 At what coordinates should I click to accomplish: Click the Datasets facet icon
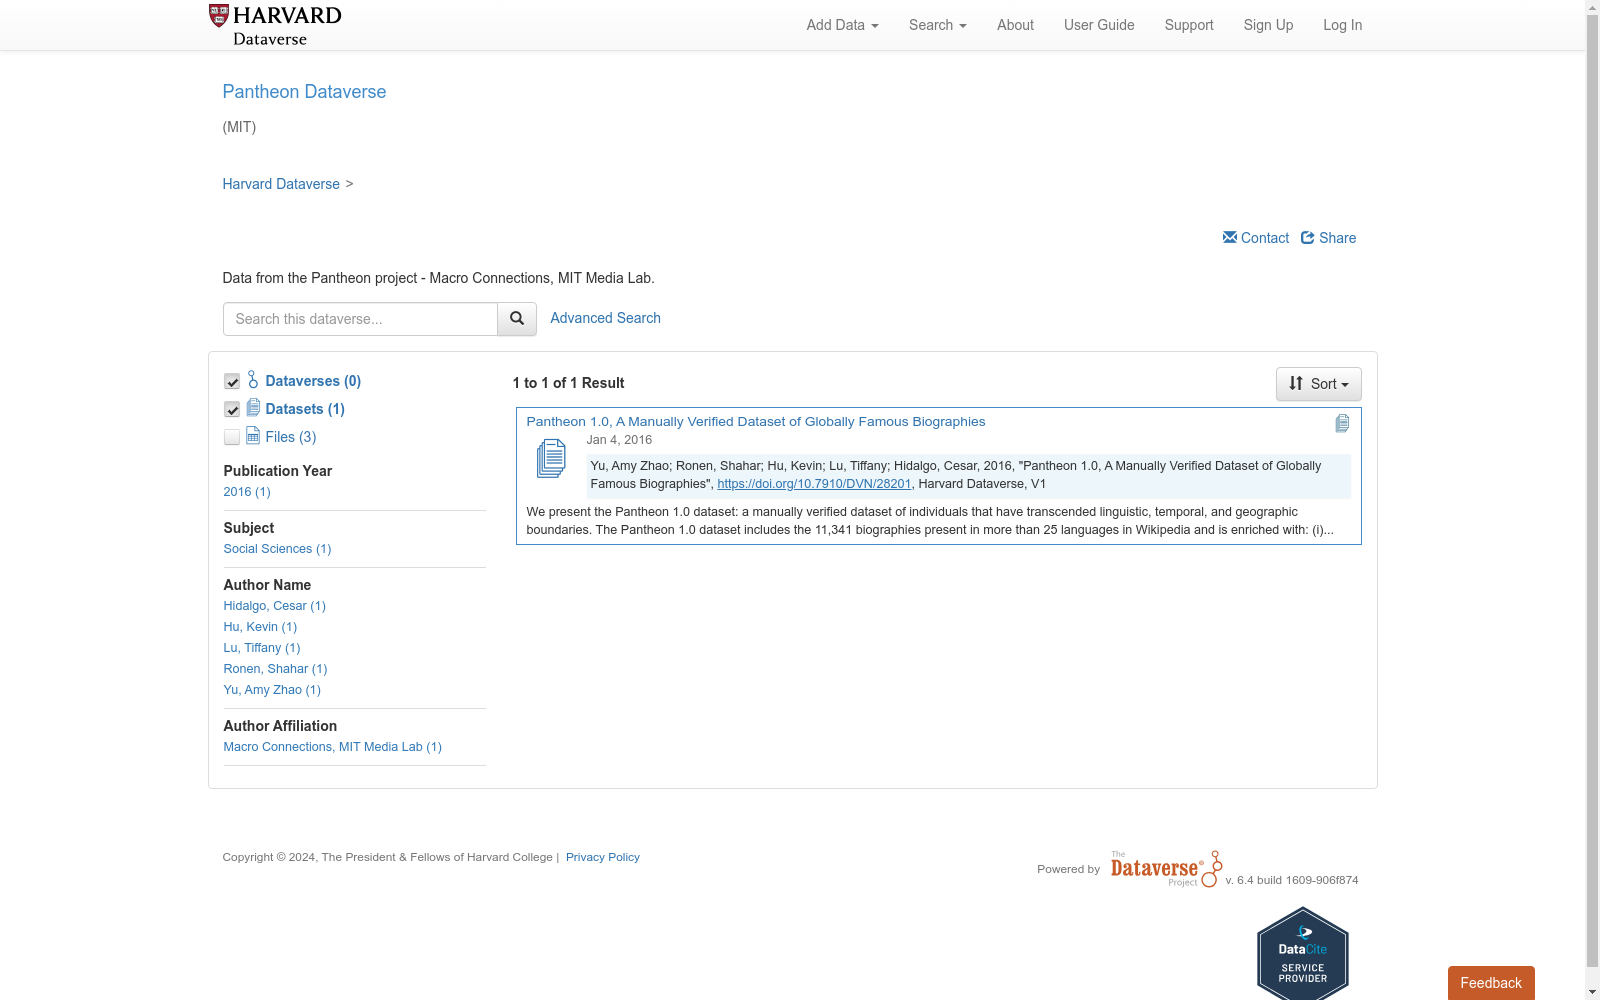(254, 408)
